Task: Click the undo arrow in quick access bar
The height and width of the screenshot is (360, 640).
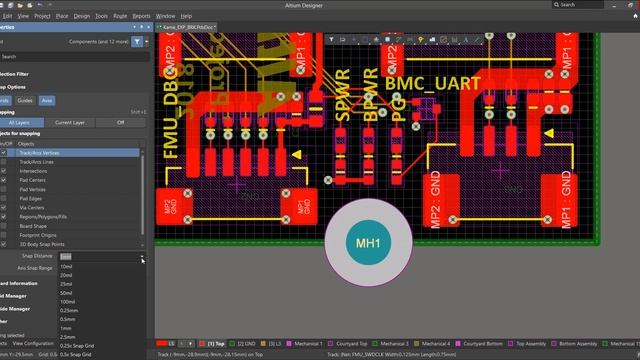Action: 40,5
